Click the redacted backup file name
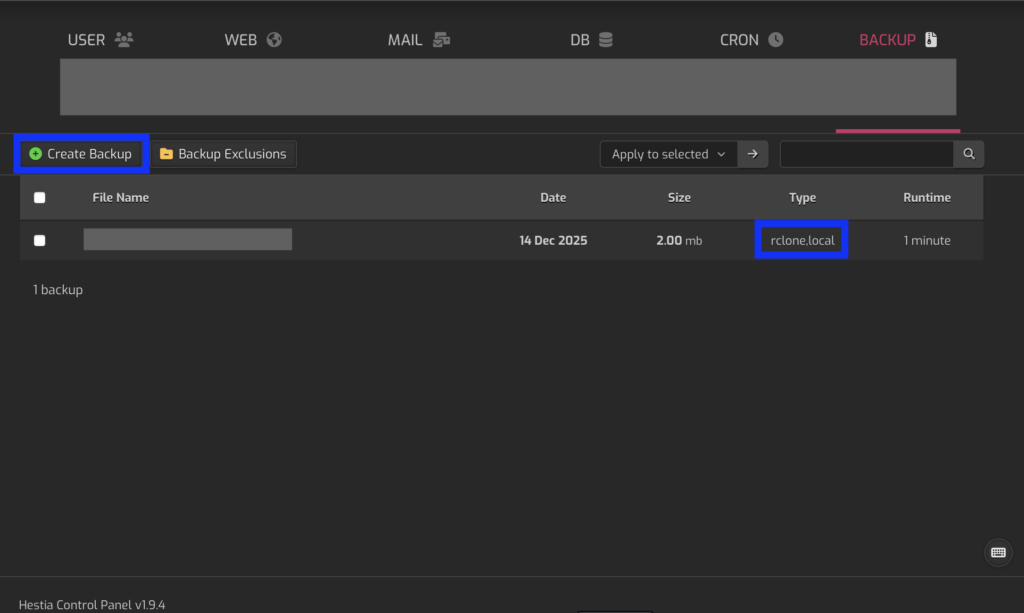 (x=188, y=239)
